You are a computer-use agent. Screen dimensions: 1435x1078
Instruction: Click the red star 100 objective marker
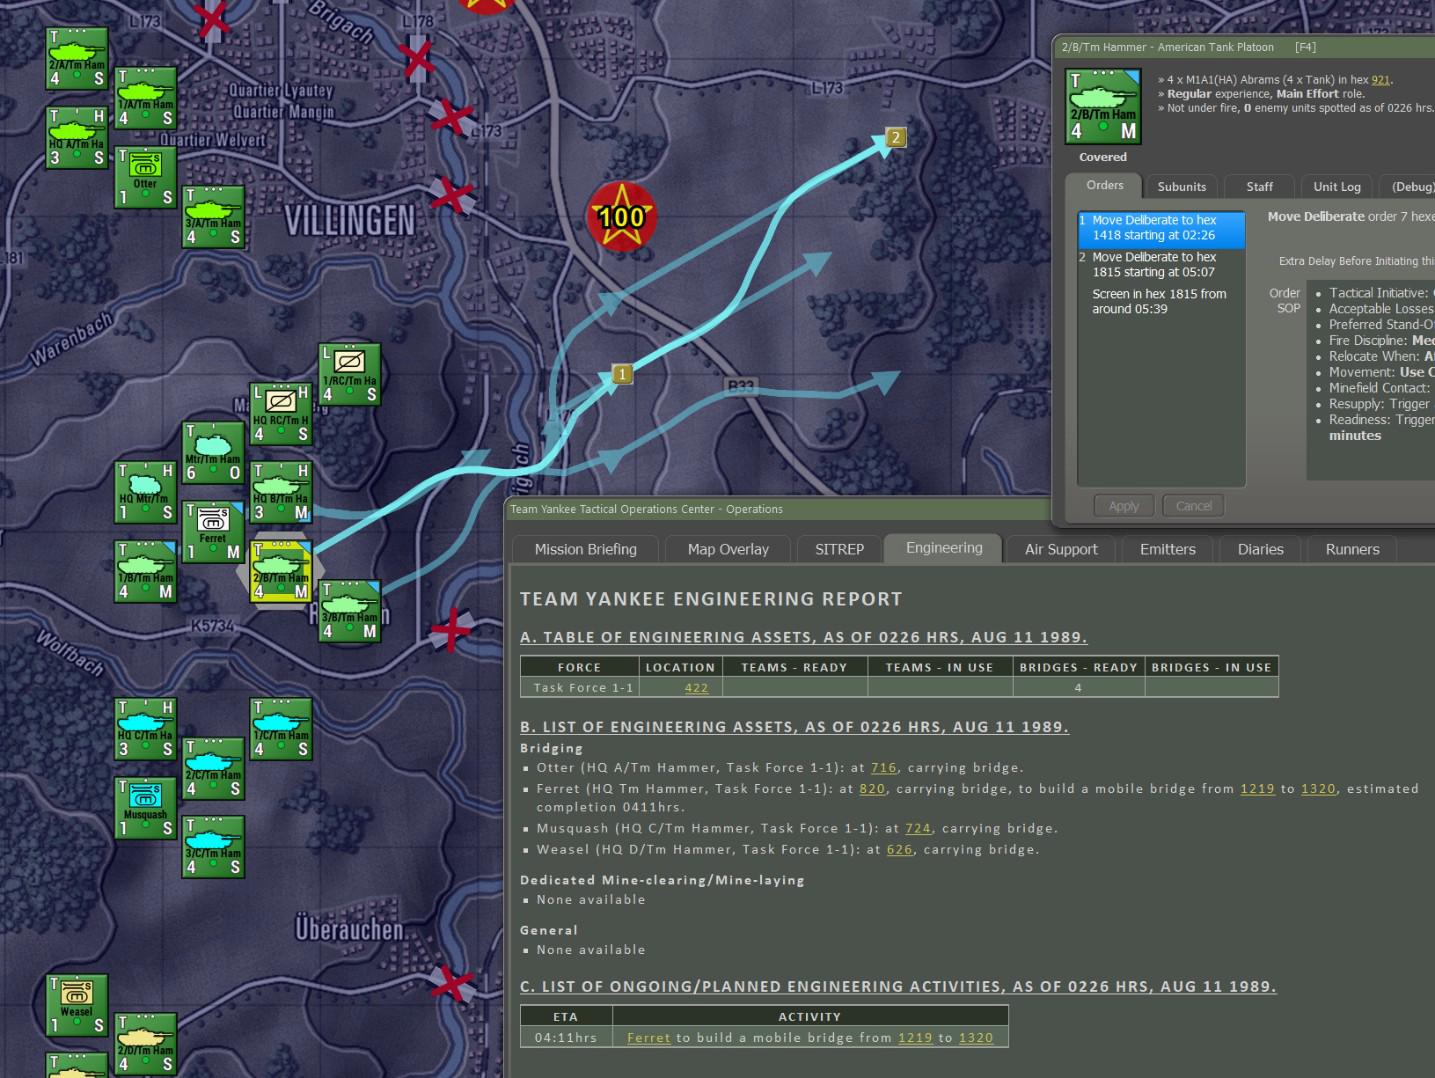point(621,216)
